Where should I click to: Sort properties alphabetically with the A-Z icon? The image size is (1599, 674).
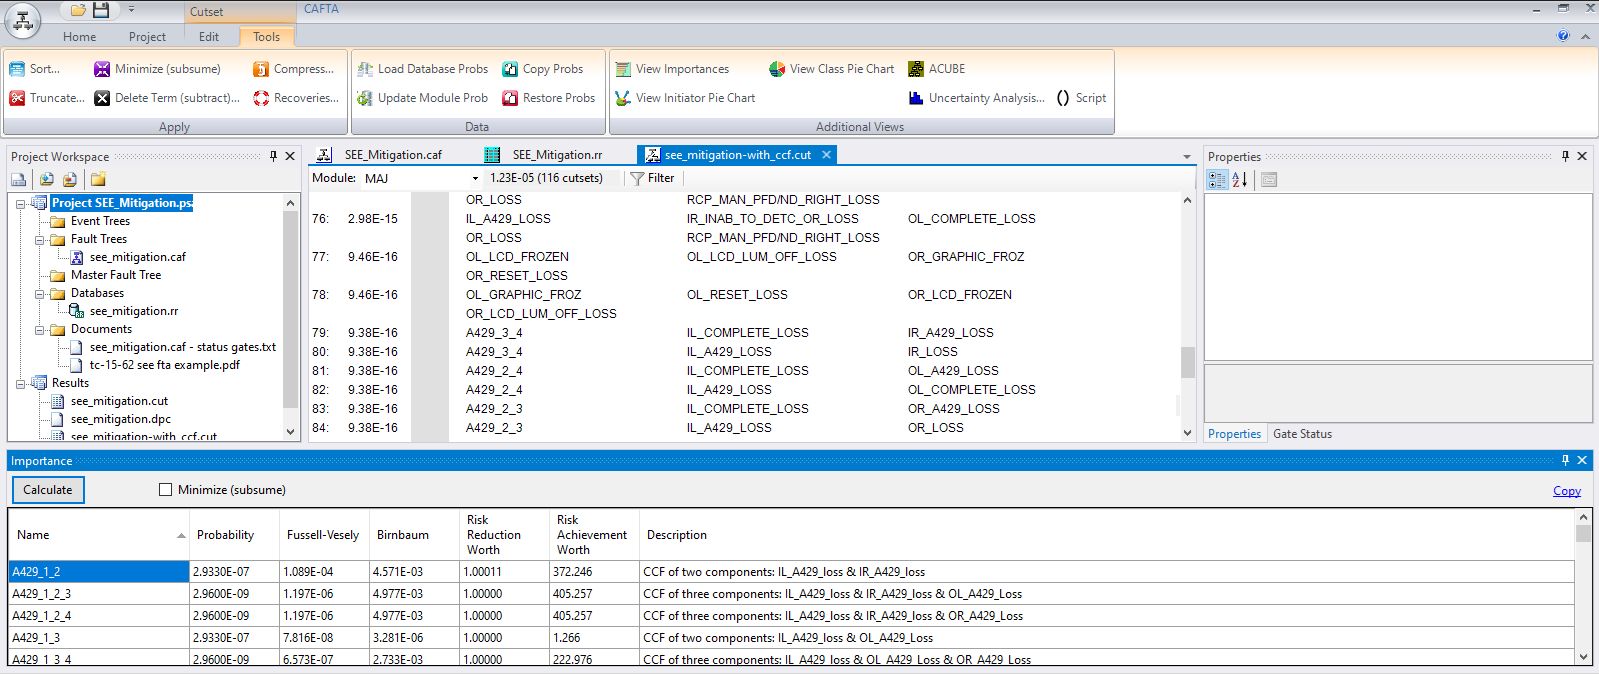[x=1240, y=180]
